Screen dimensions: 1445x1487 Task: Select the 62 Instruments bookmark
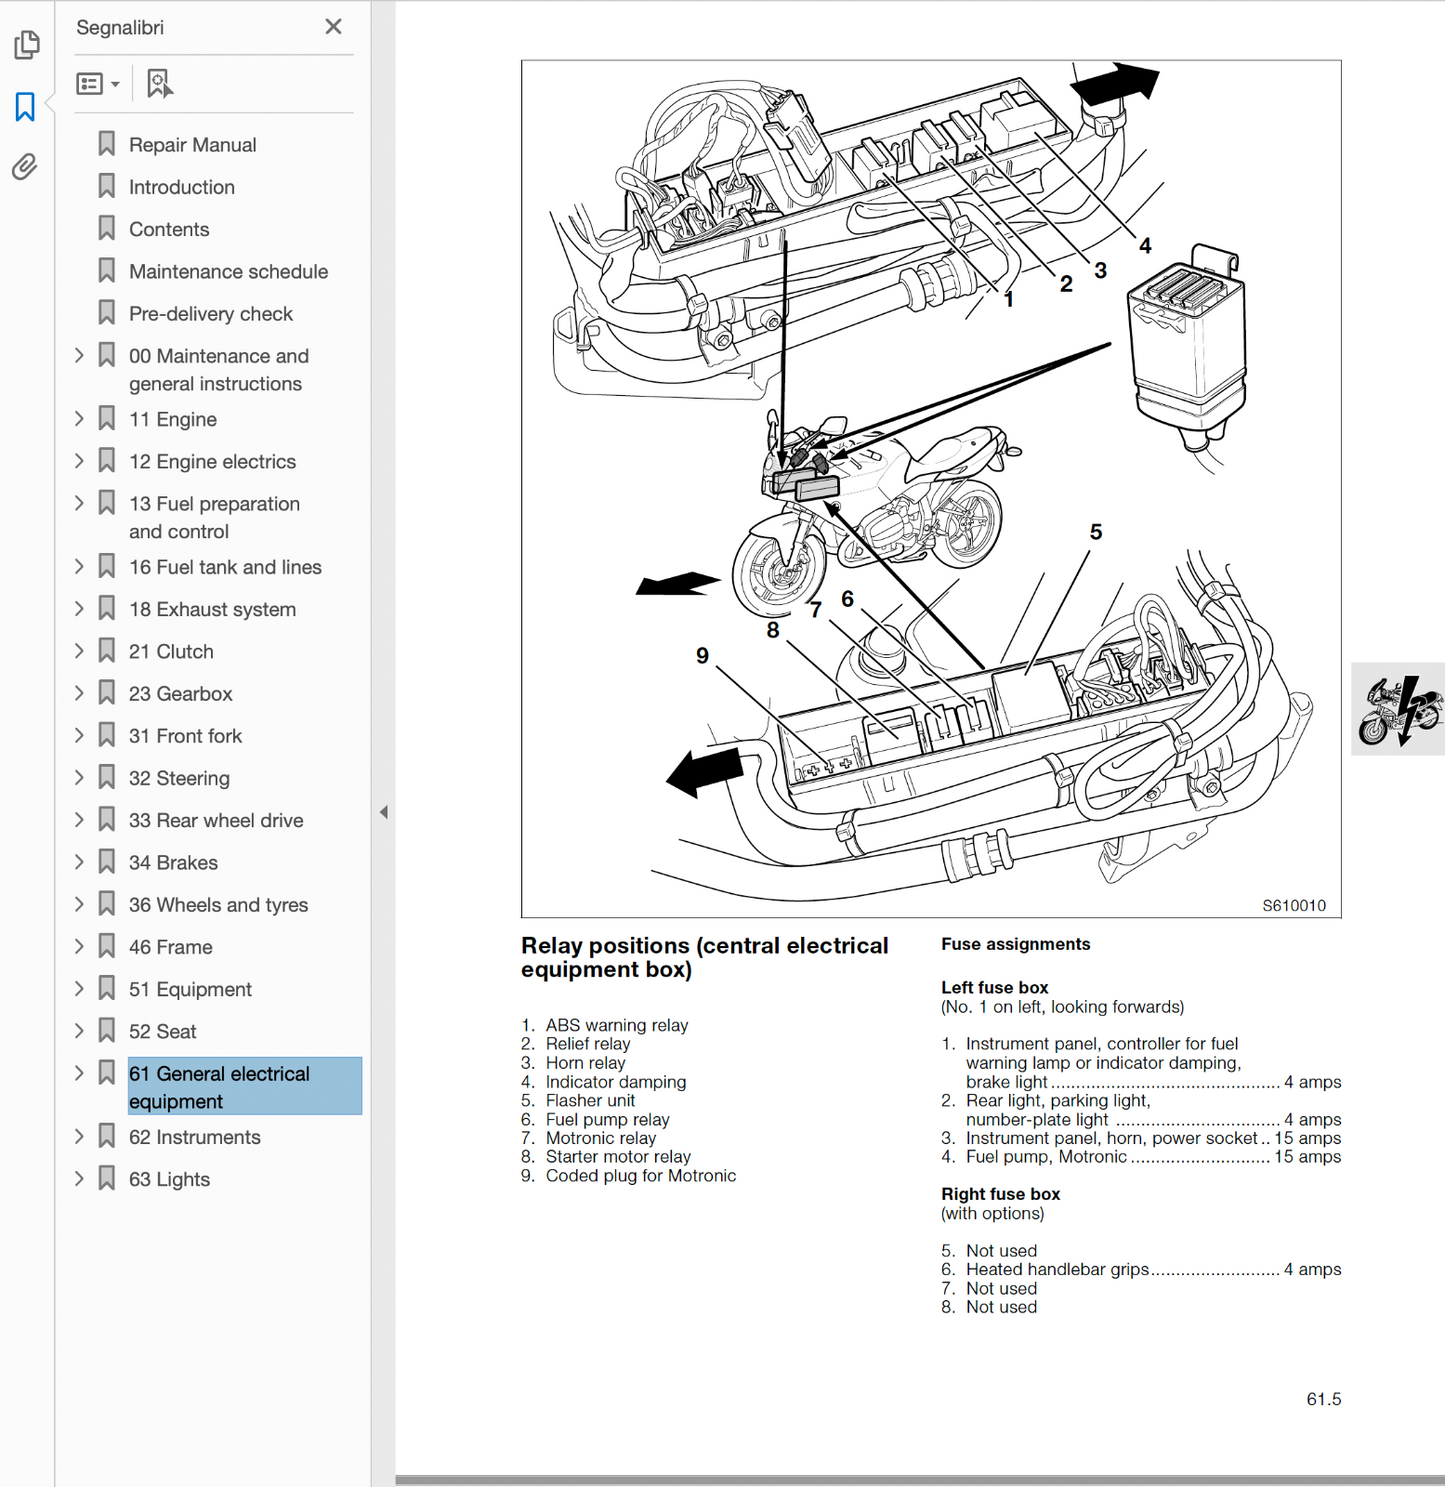click(194, 1137)
